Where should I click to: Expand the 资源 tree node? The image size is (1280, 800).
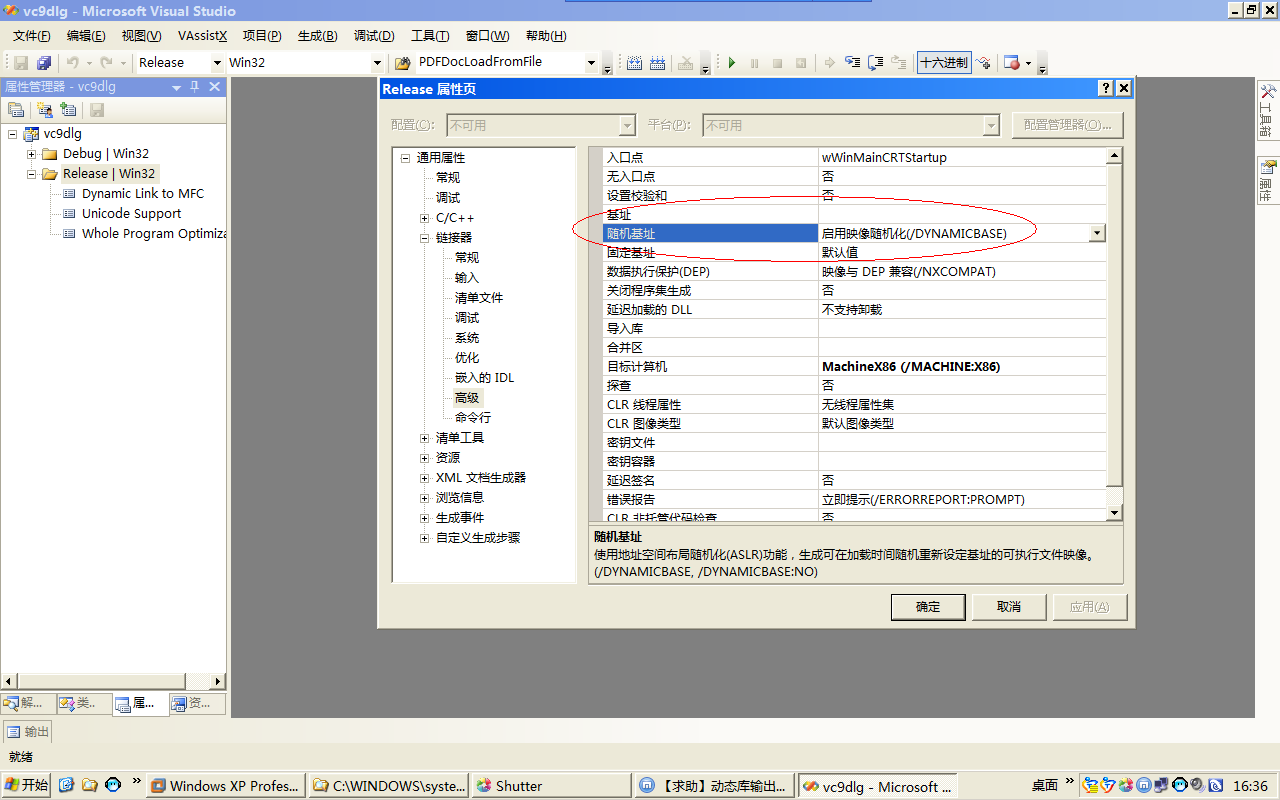tap(426, 458)
